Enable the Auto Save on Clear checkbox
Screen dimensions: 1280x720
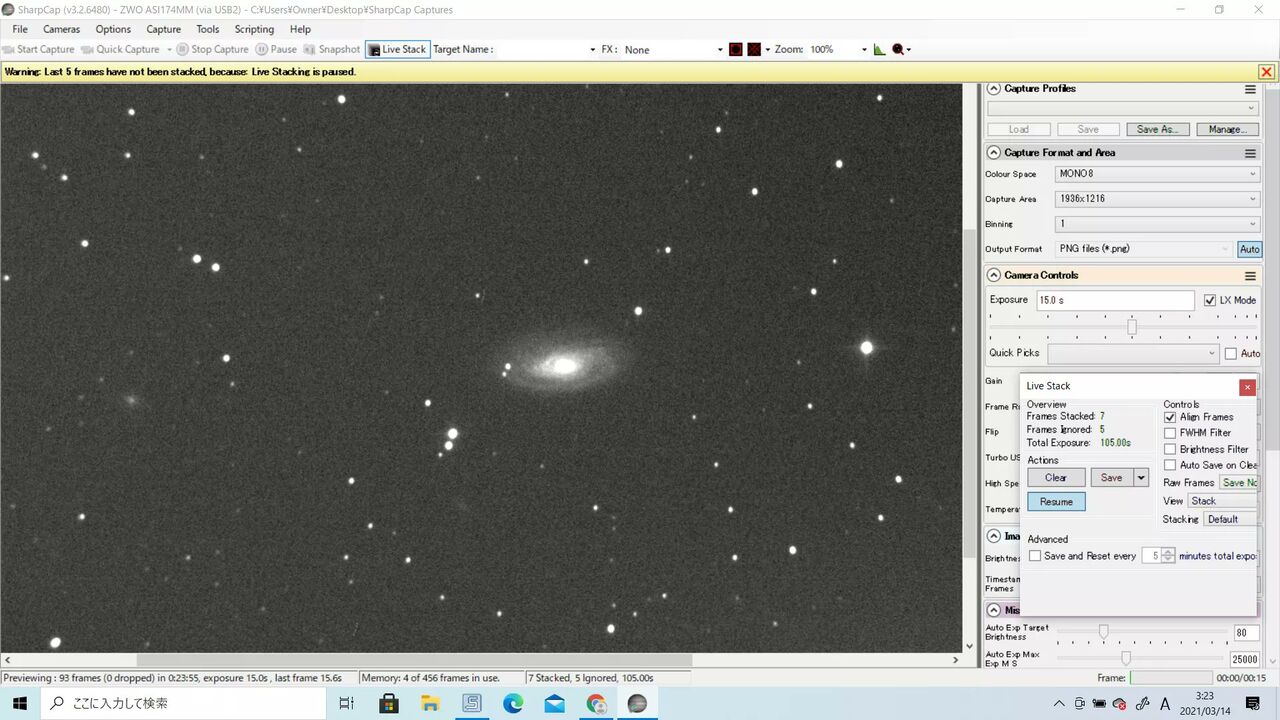click(x=1170, y=465)
